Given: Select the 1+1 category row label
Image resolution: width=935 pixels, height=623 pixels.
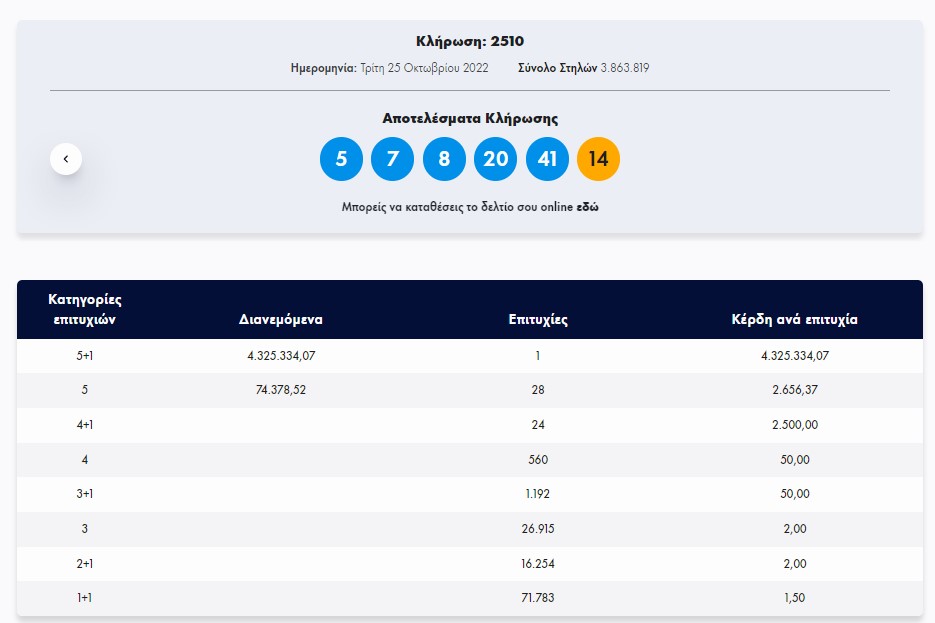Looking at the screenshot, I should click(85, 598).
